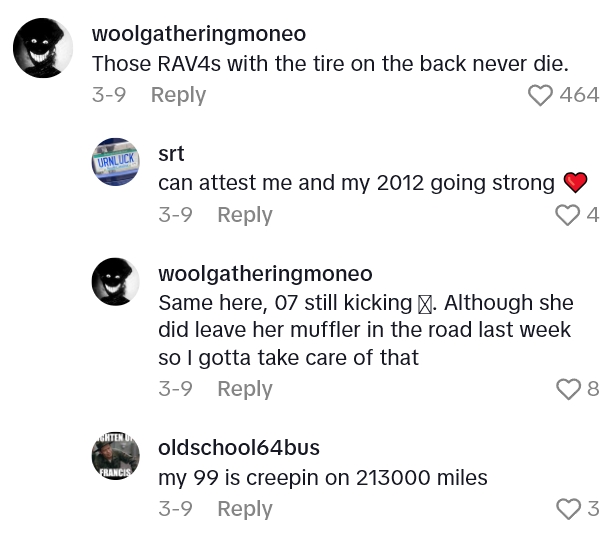Click the top comment text about RAV4s

pos(330,63)
